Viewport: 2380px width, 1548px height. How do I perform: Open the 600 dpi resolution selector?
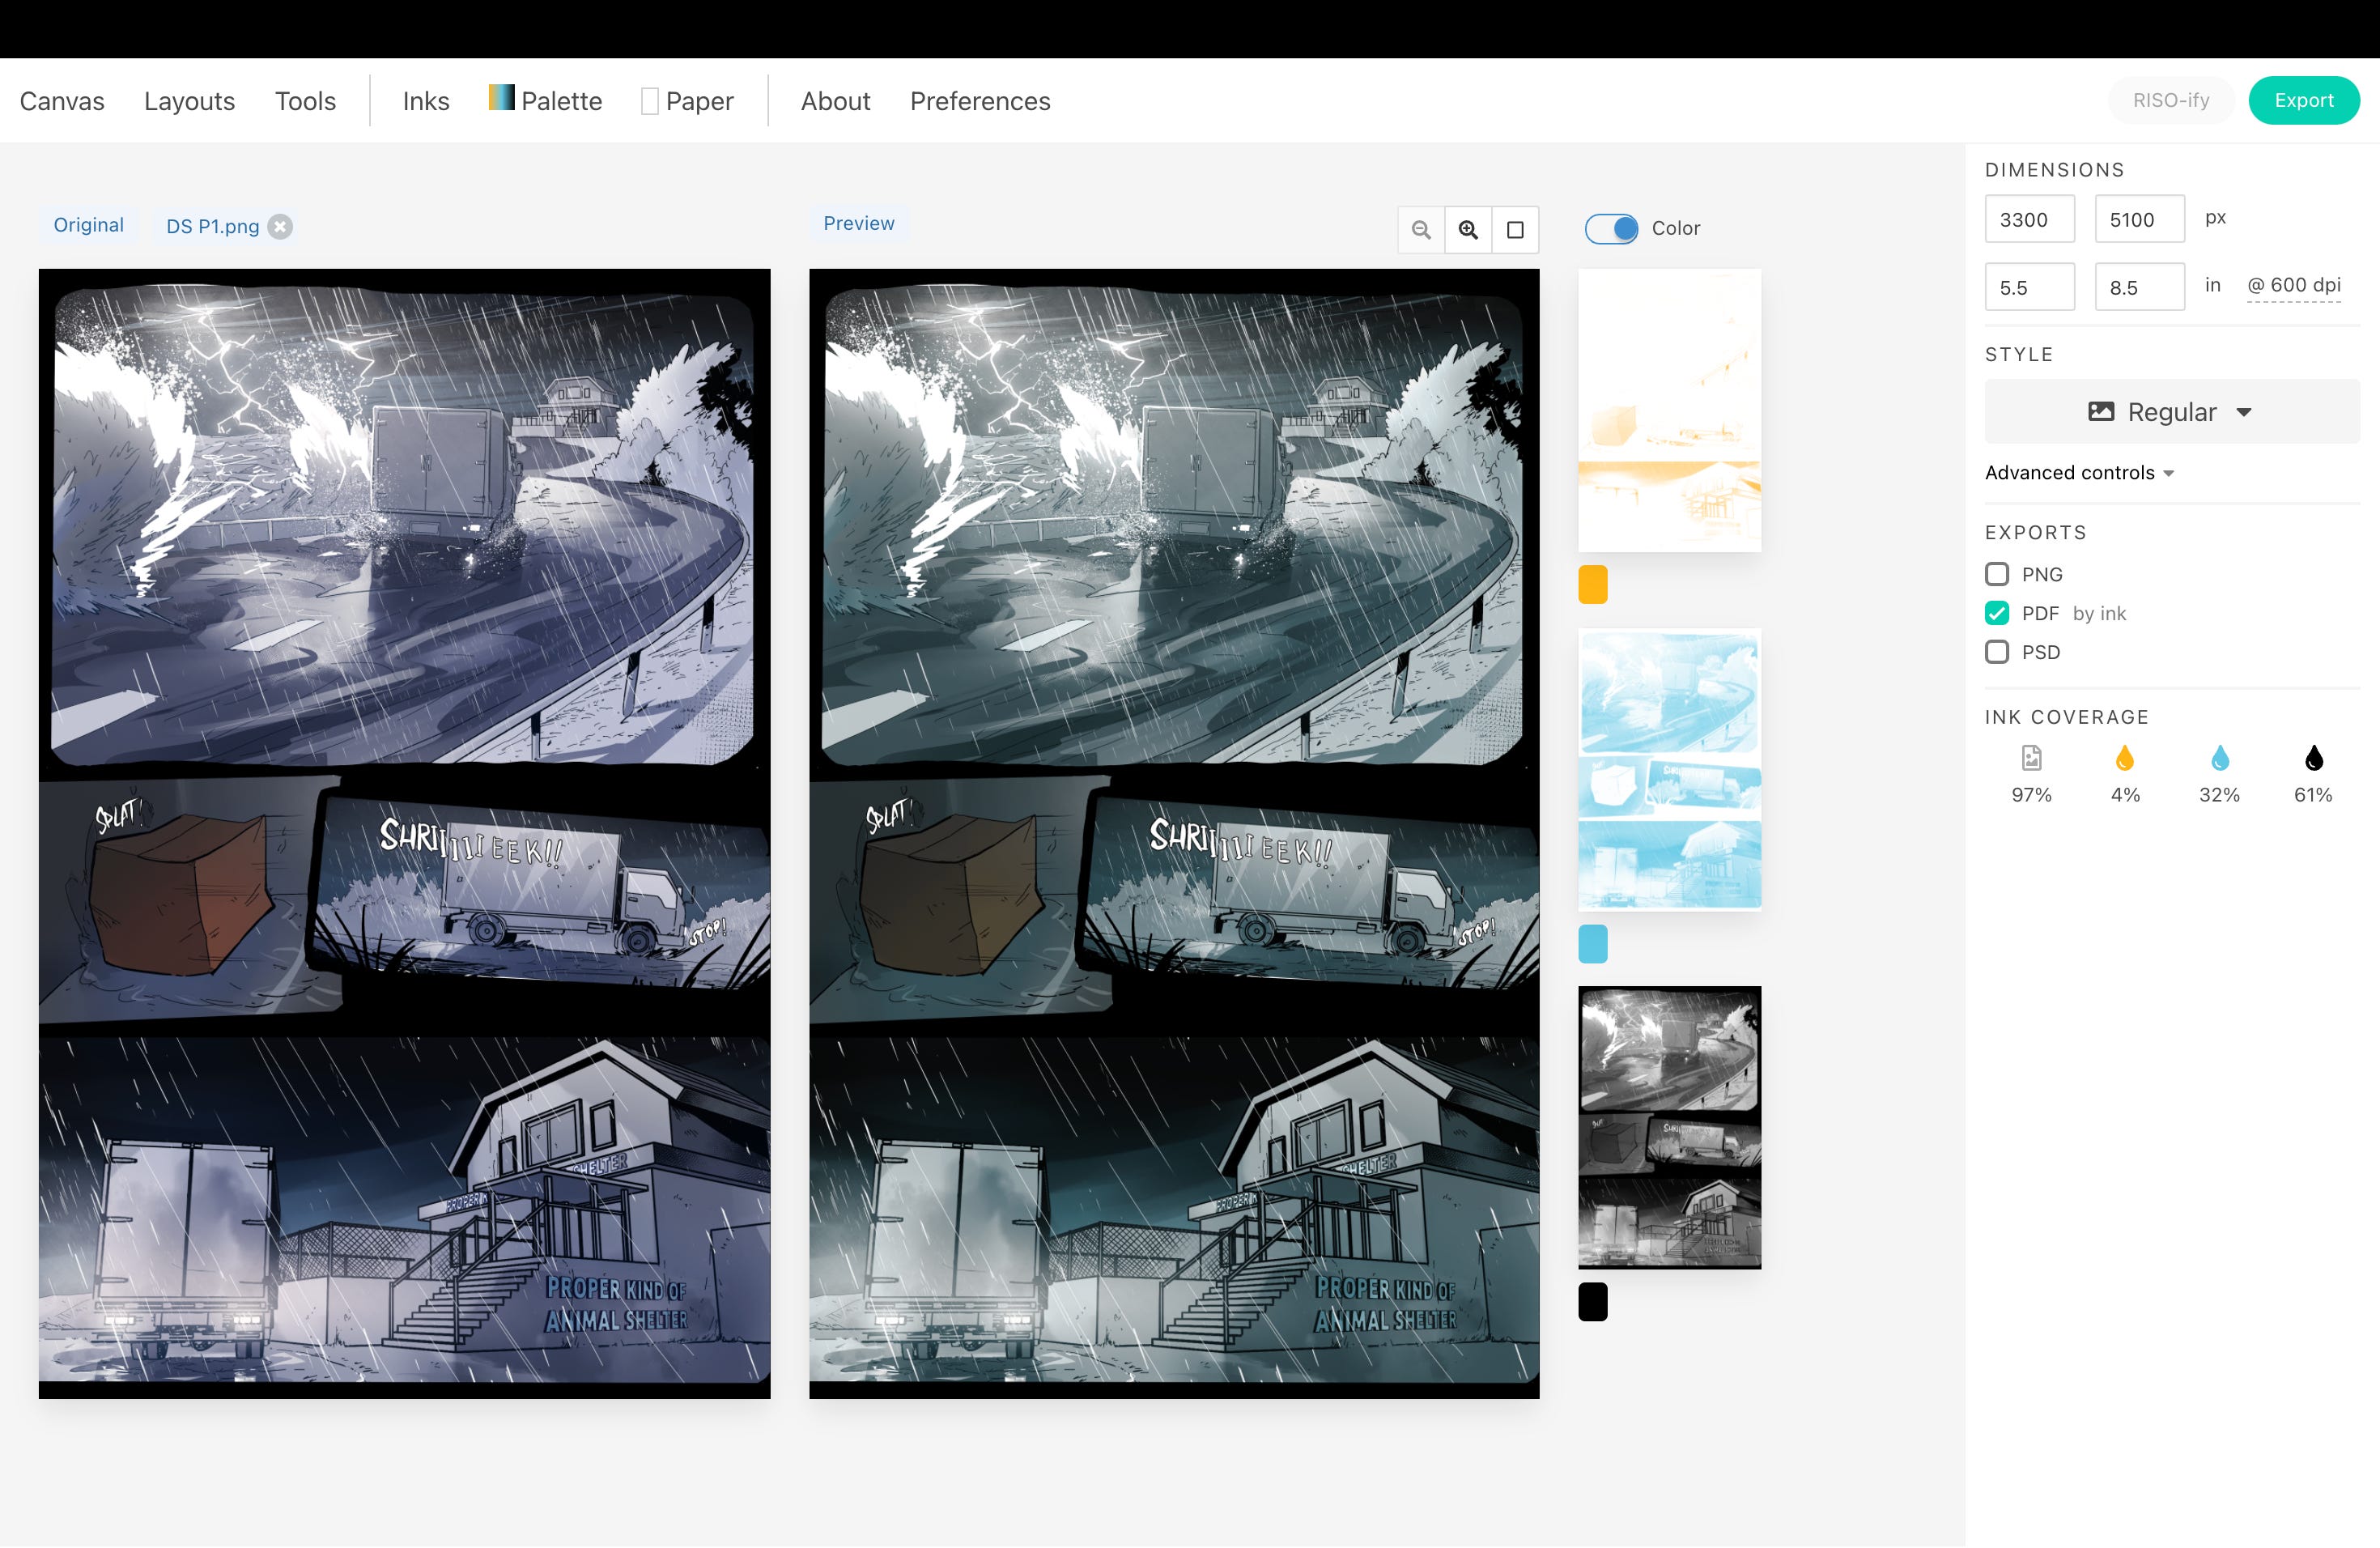pos(2293,285)
